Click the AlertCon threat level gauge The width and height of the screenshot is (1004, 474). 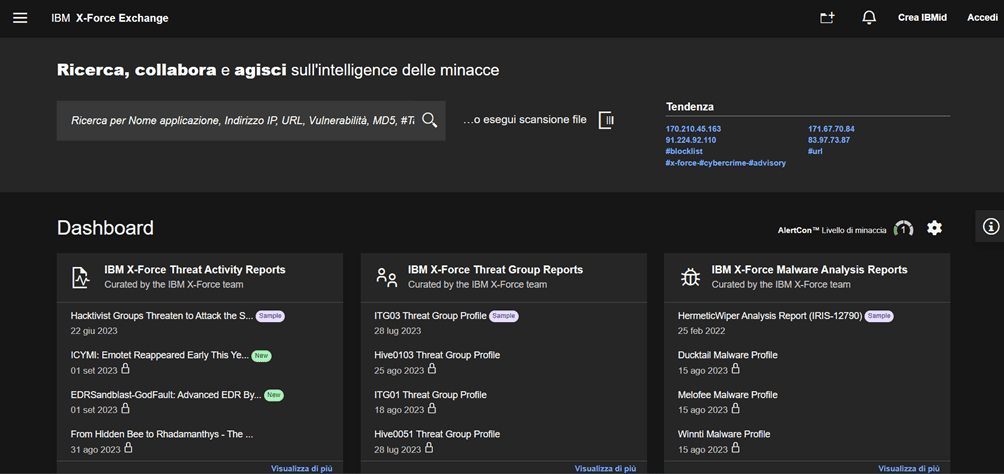[903, 229]
